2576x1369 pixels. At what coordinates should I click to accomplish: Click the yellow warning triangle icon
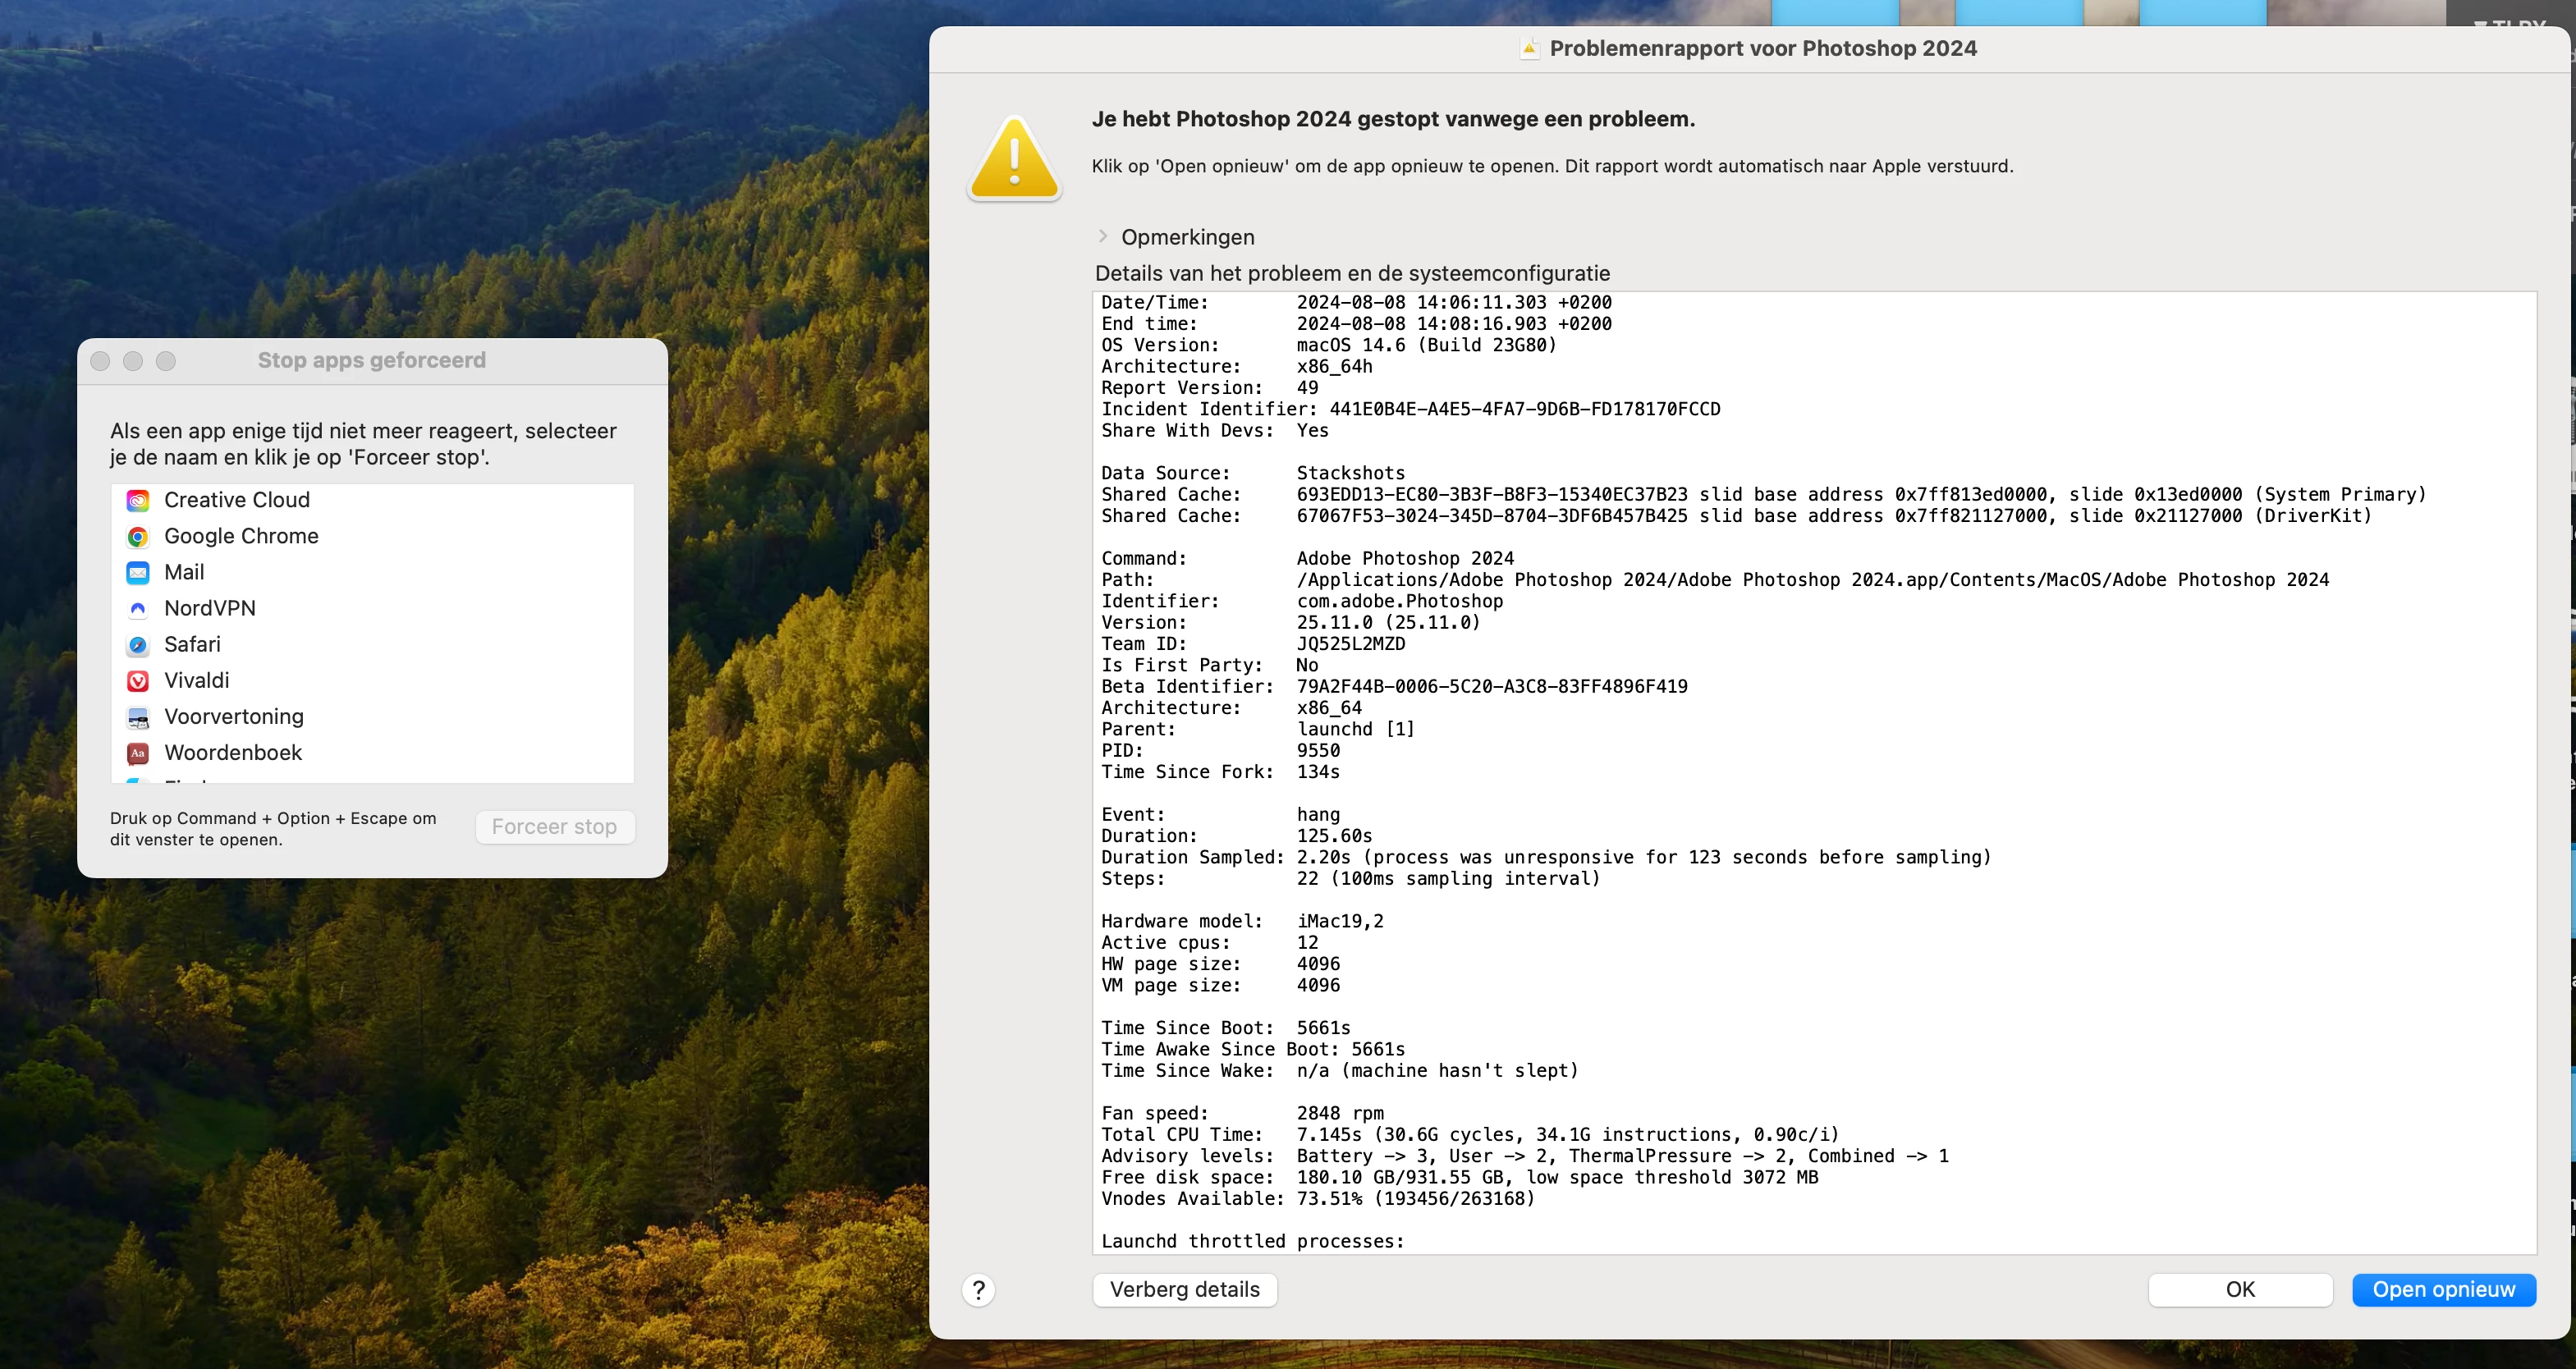pos(1014,160)
